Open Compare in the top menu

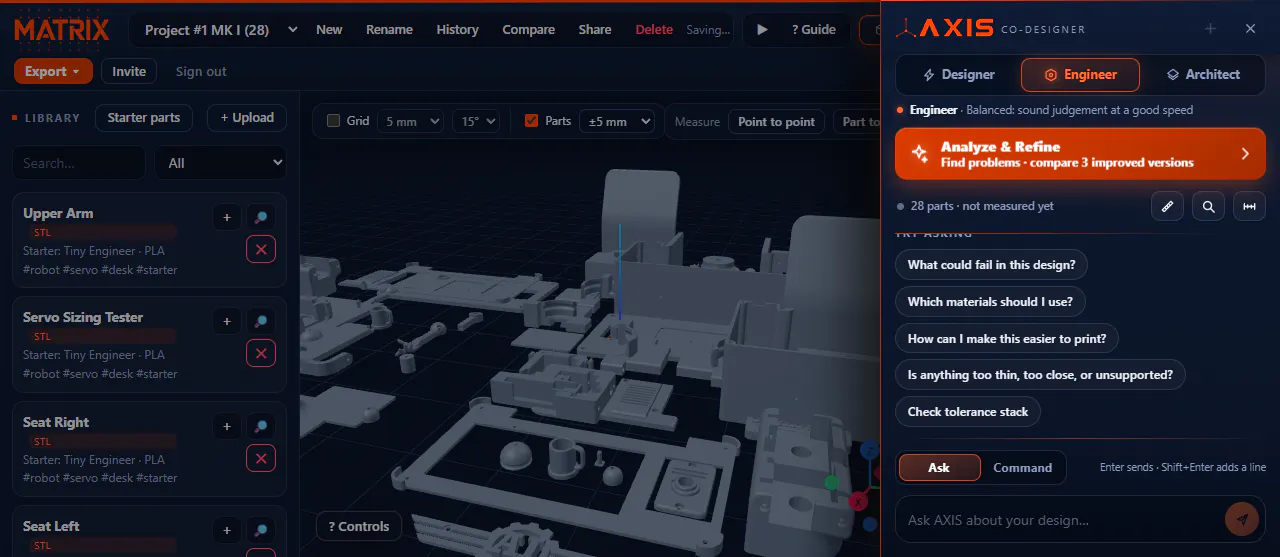click(x=528, y=30)
